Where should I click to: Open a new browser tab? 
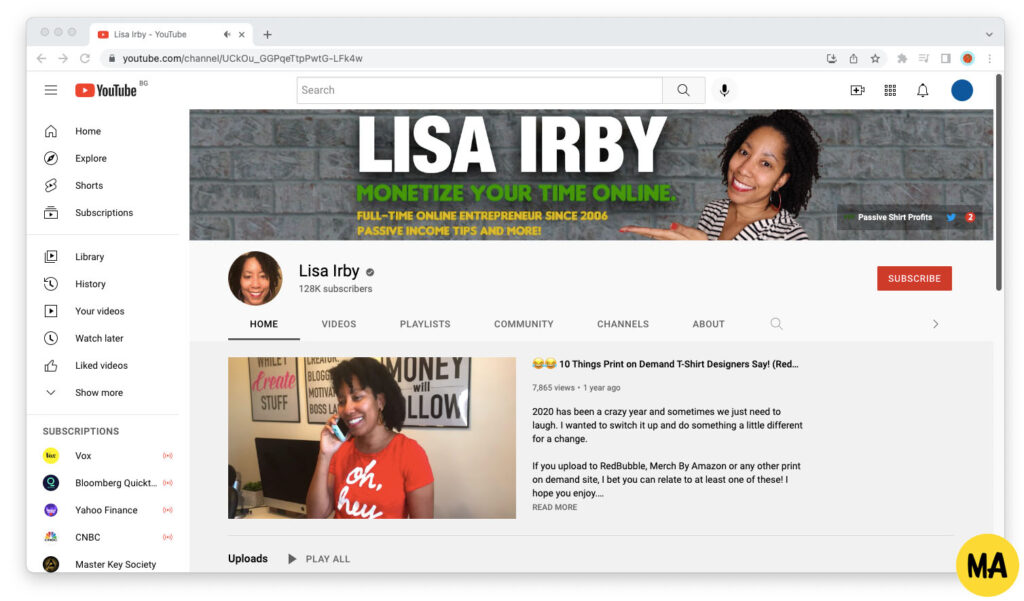click(267, 35)
